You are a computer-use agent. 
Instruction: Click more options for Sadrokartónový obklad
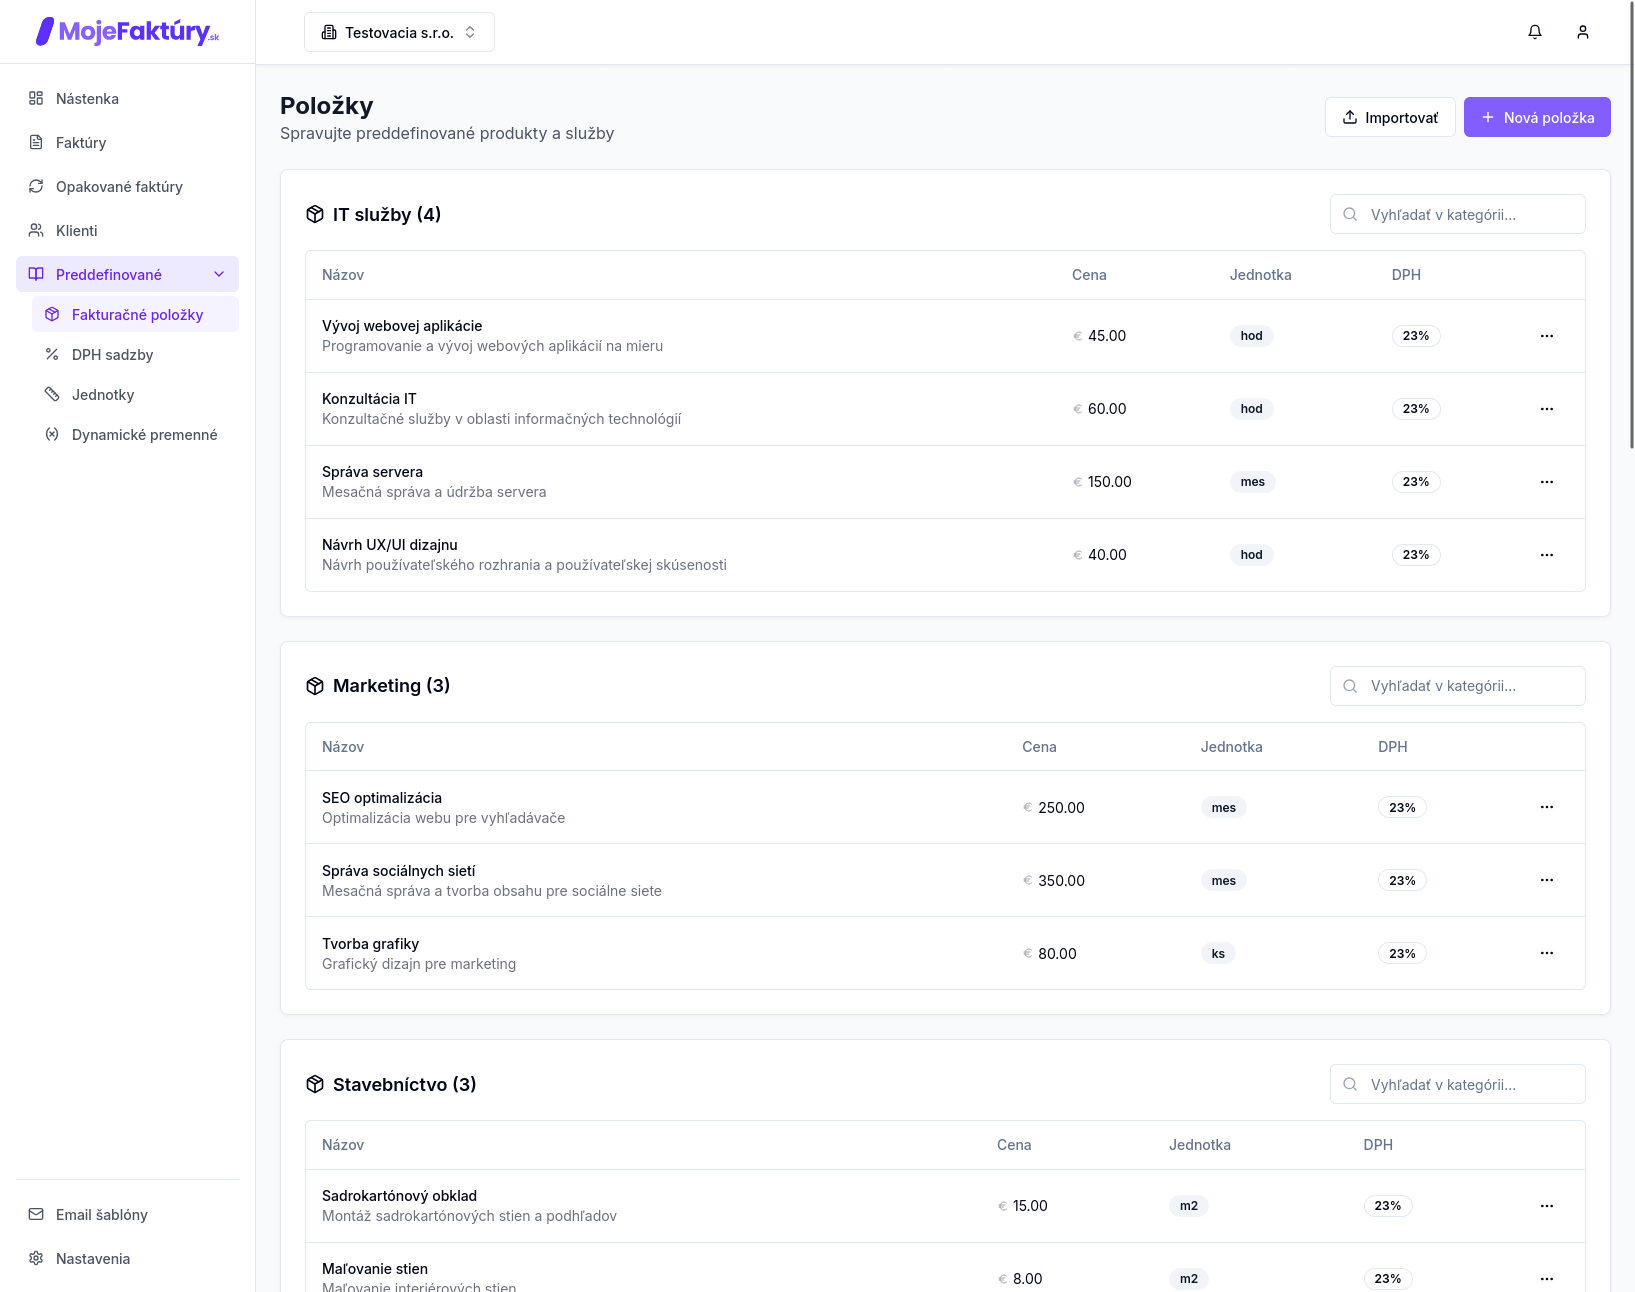pos(1547,1206)
